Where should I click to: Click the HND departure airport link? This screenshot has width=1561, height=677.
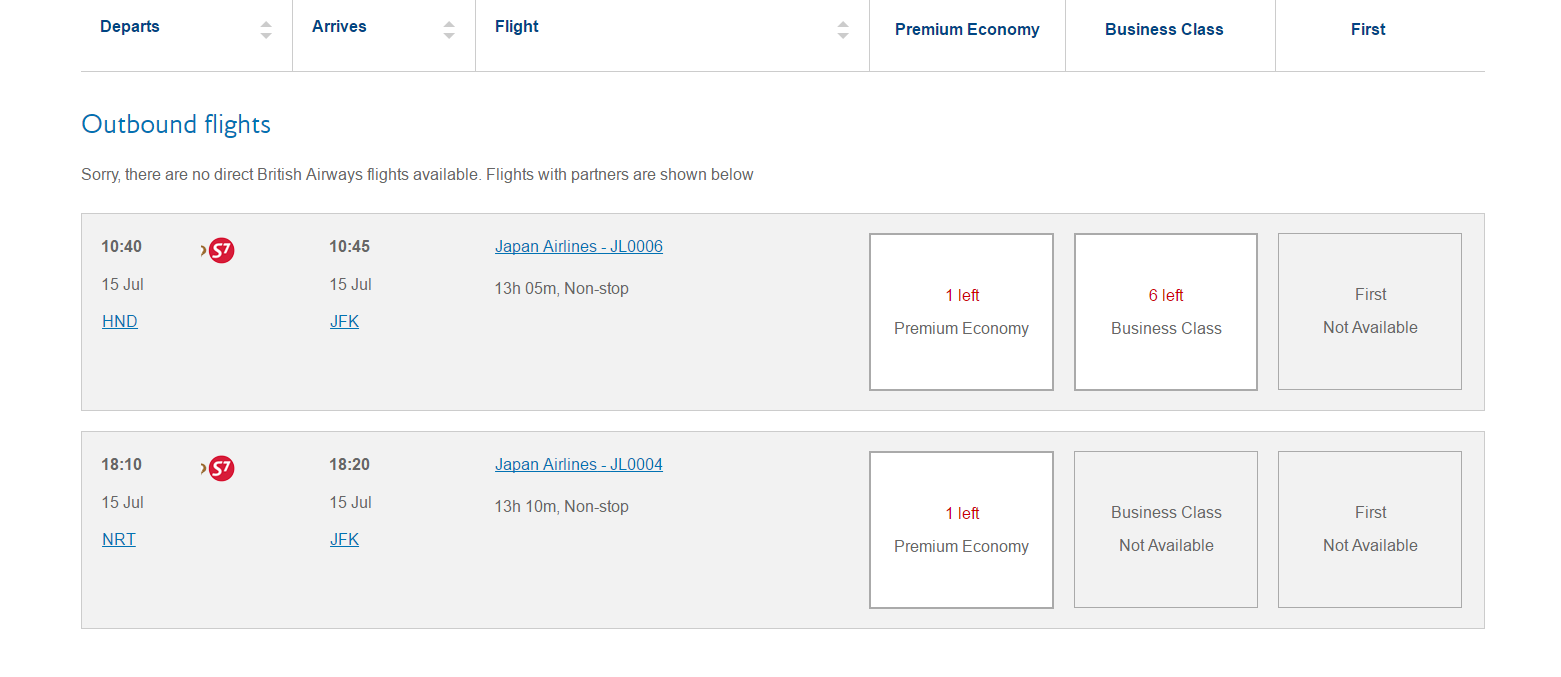tap(120, 321)
